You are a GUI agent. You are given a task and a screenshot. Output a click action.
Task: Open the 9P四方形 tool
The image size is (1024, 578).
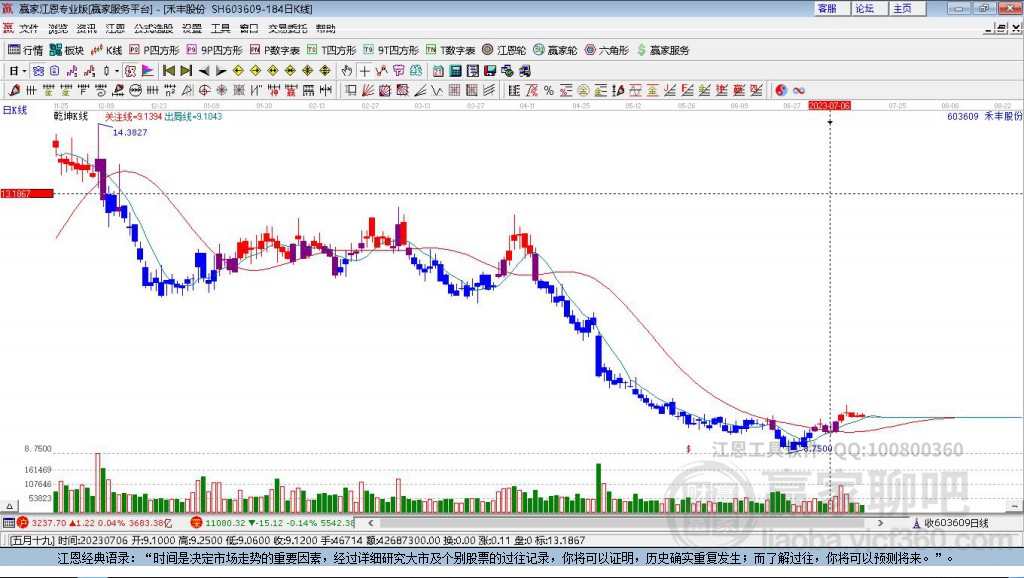(214, 50)
